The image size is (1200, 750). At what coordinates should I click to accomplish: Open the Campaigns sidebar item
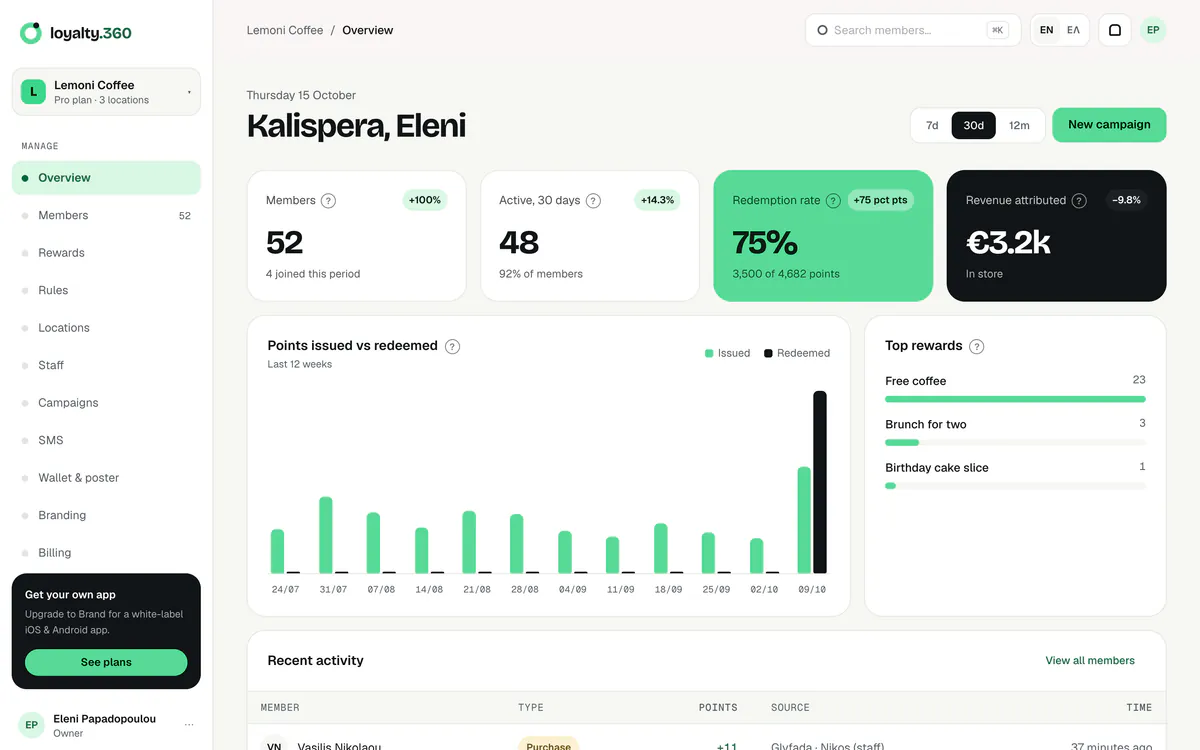tap(106, 403)
